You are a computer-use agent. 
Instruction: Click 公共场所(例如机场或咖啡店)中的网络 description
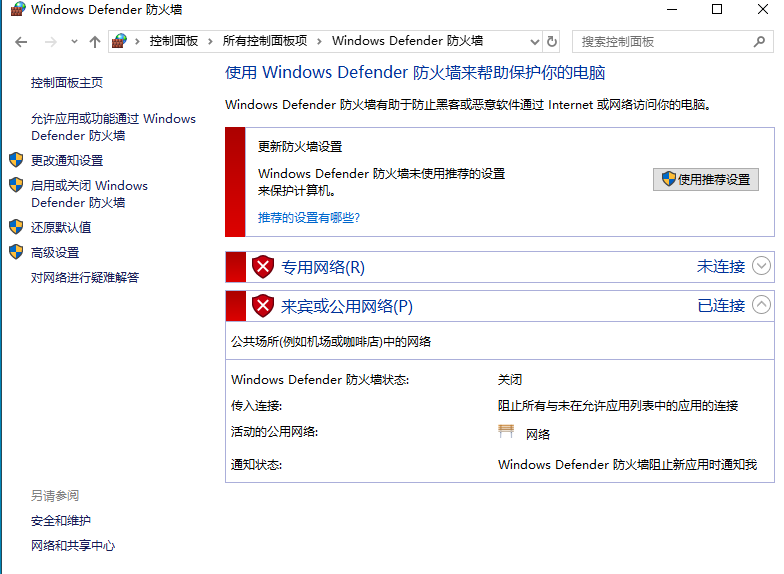click(331, 342)
